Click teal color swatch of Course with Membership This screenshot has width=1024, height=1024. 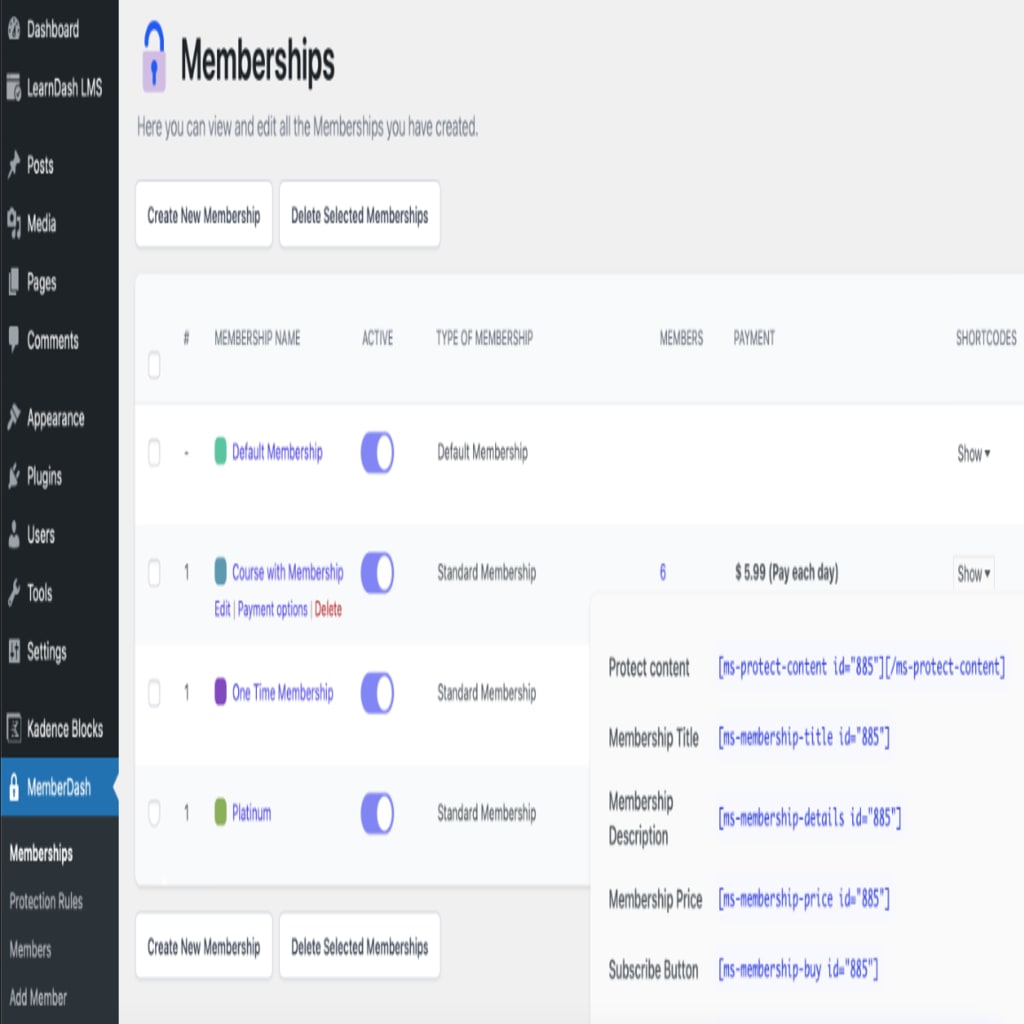pyautogui.click(x=221, y=572)
